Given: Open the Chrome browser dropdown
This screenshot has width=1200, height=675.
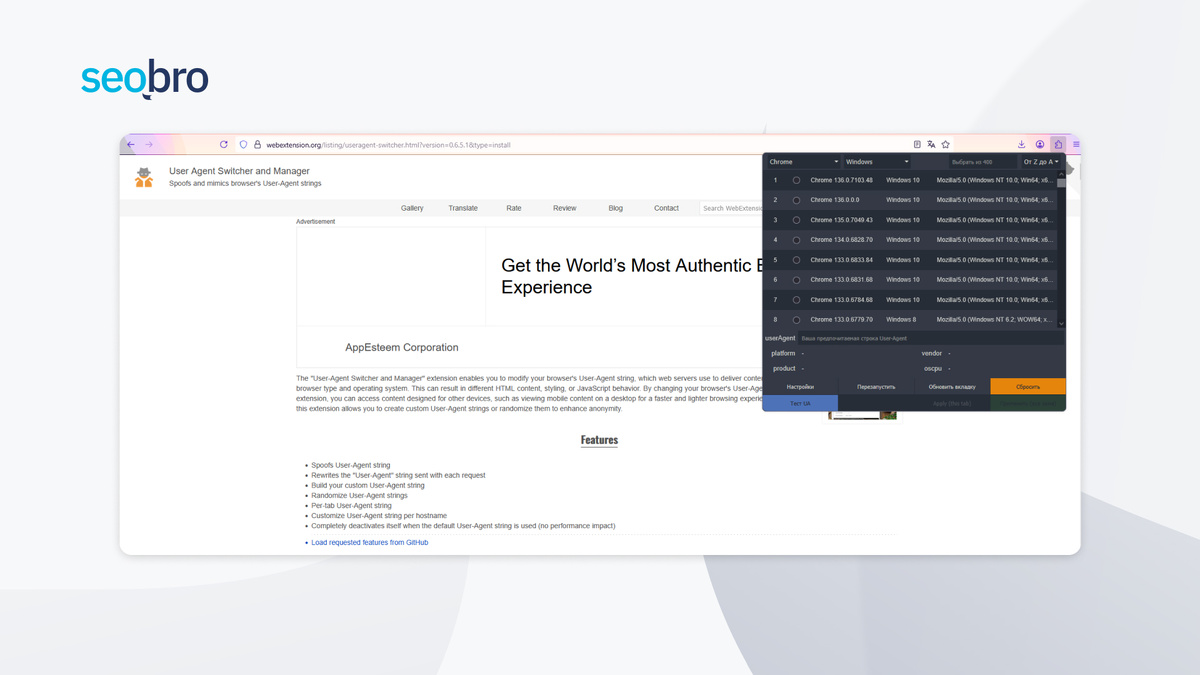Looking at the screenshot, I should tap(803, 162).
